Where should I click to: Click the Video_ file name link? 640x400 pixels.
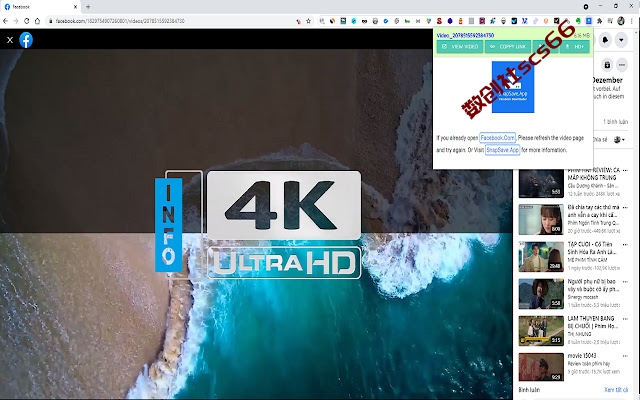point(465,36)
